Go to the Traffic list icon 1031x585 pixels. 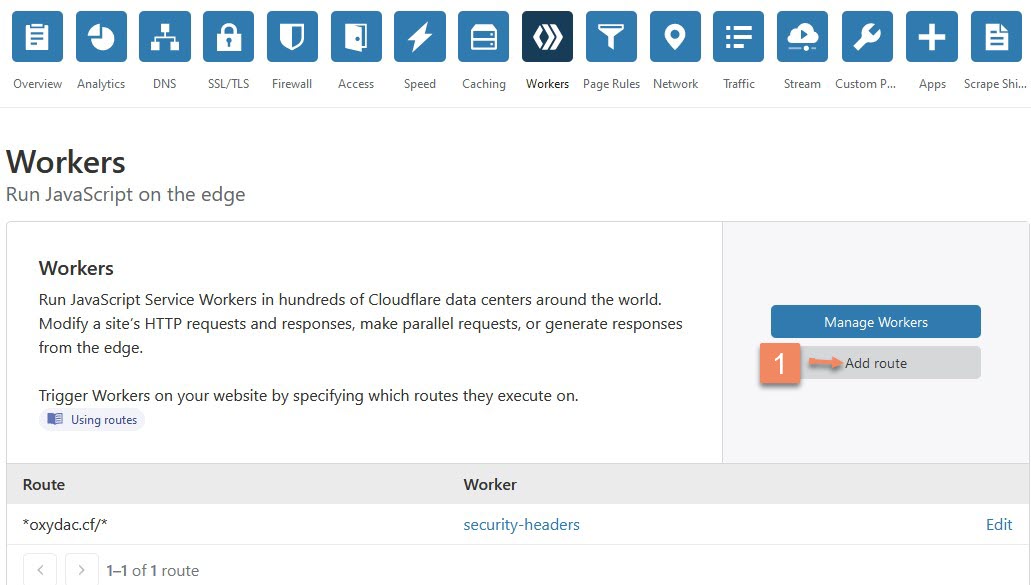click(x=739, y=37)
